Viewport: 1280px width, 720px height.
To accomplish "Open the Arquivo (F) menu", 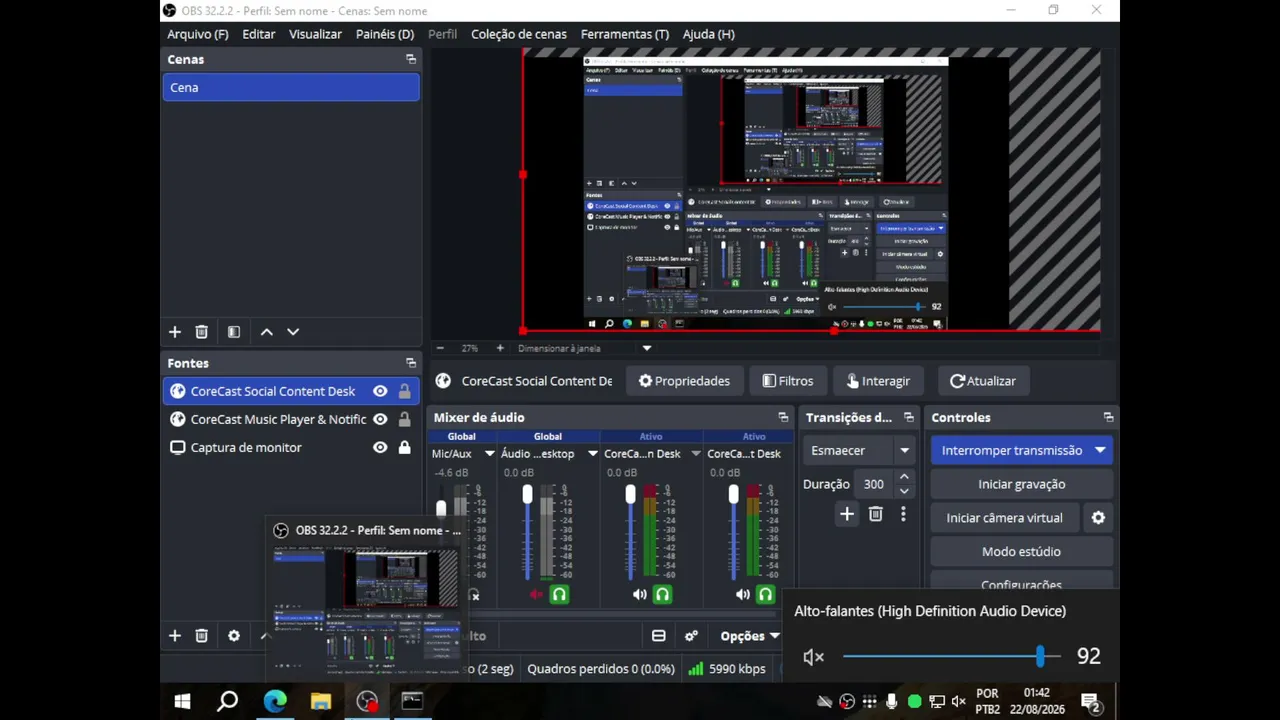I will click(x=198, y=34).
